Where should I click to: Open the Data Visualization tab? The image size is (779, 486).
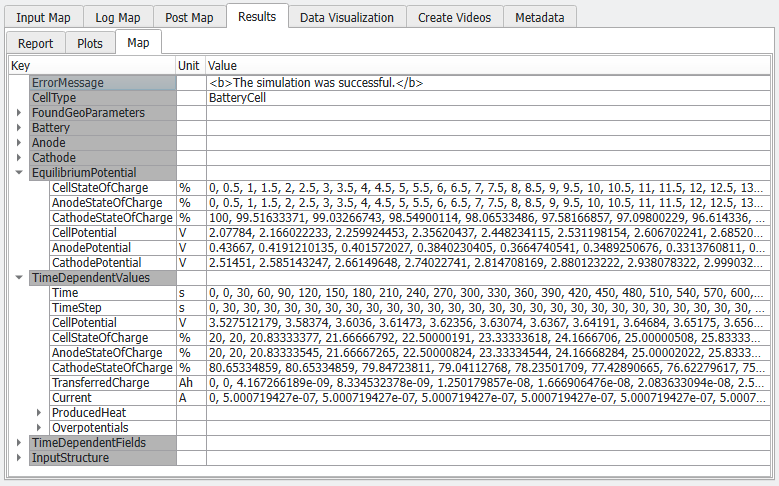click(x=347, y=17)
